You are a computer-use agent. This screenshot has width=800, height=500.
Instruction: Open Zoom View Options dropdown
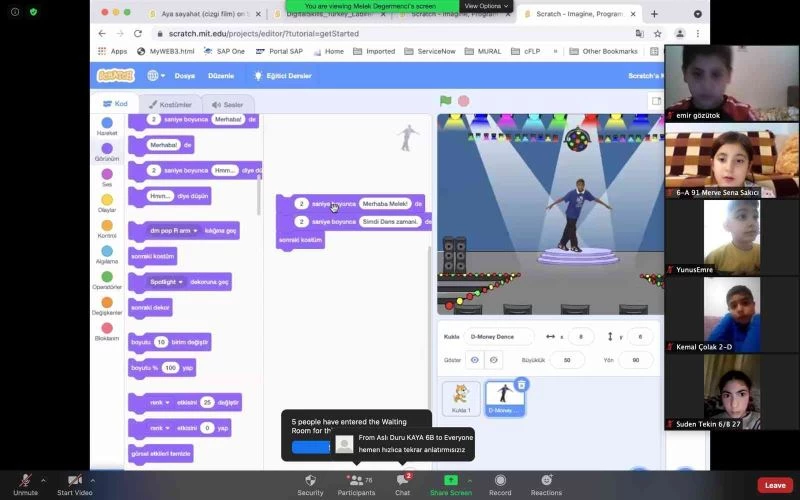tap(486, 6)
